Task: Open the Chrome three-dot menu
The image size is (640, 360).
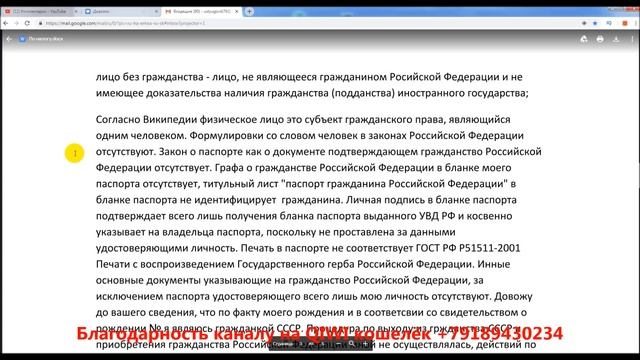Action: 636,23
